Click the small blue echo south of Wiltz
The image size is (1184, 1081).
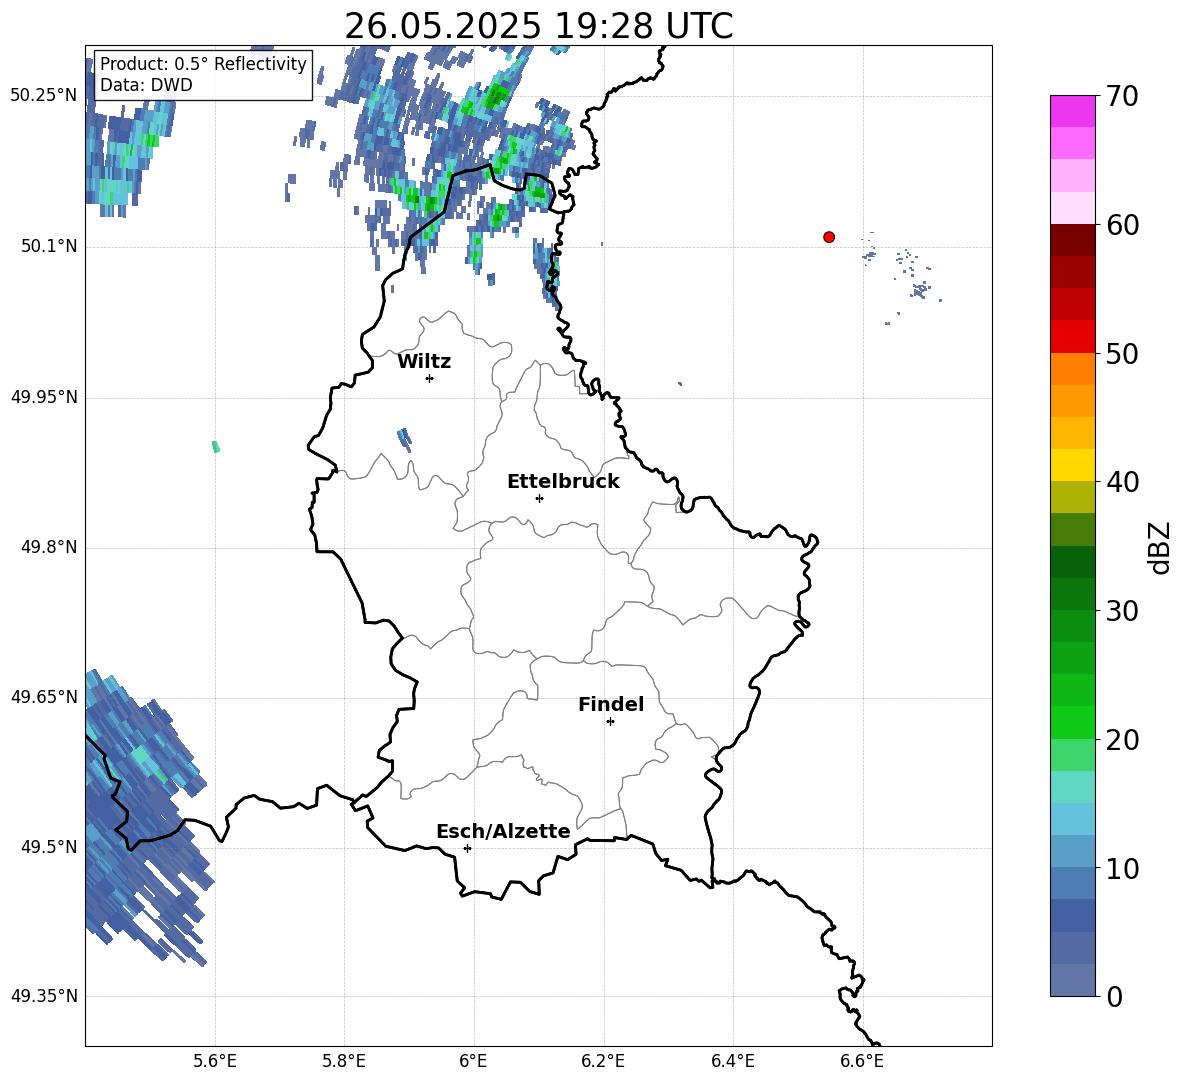[405, 439]
